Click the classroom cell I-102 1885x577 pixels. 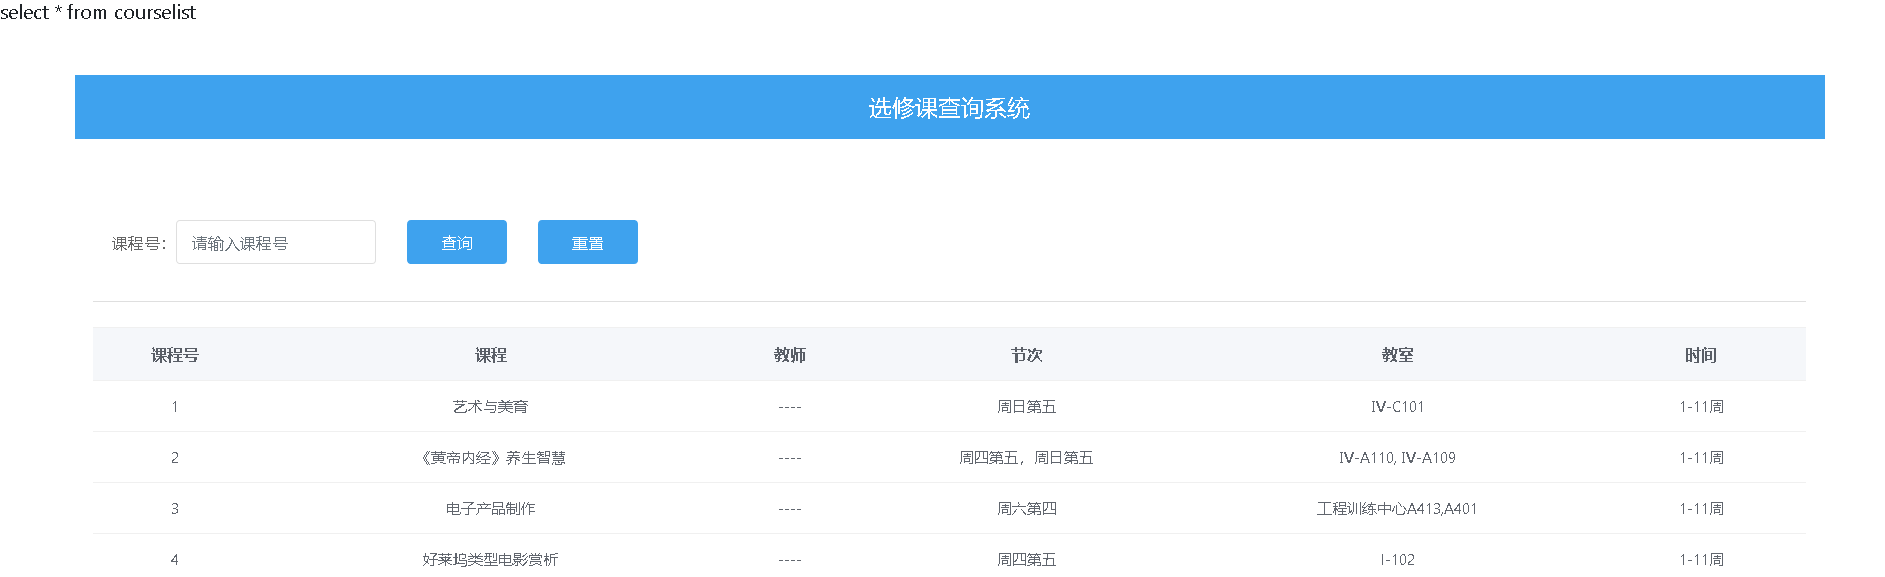[1398, 560]
